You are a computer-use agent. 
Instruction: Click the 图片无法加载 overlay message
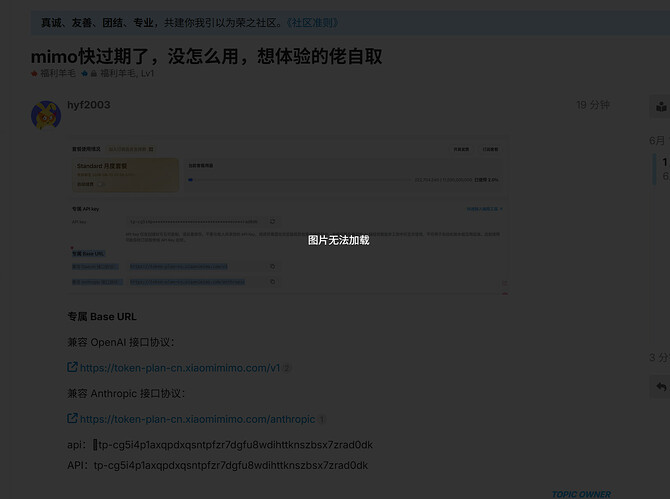338,240
